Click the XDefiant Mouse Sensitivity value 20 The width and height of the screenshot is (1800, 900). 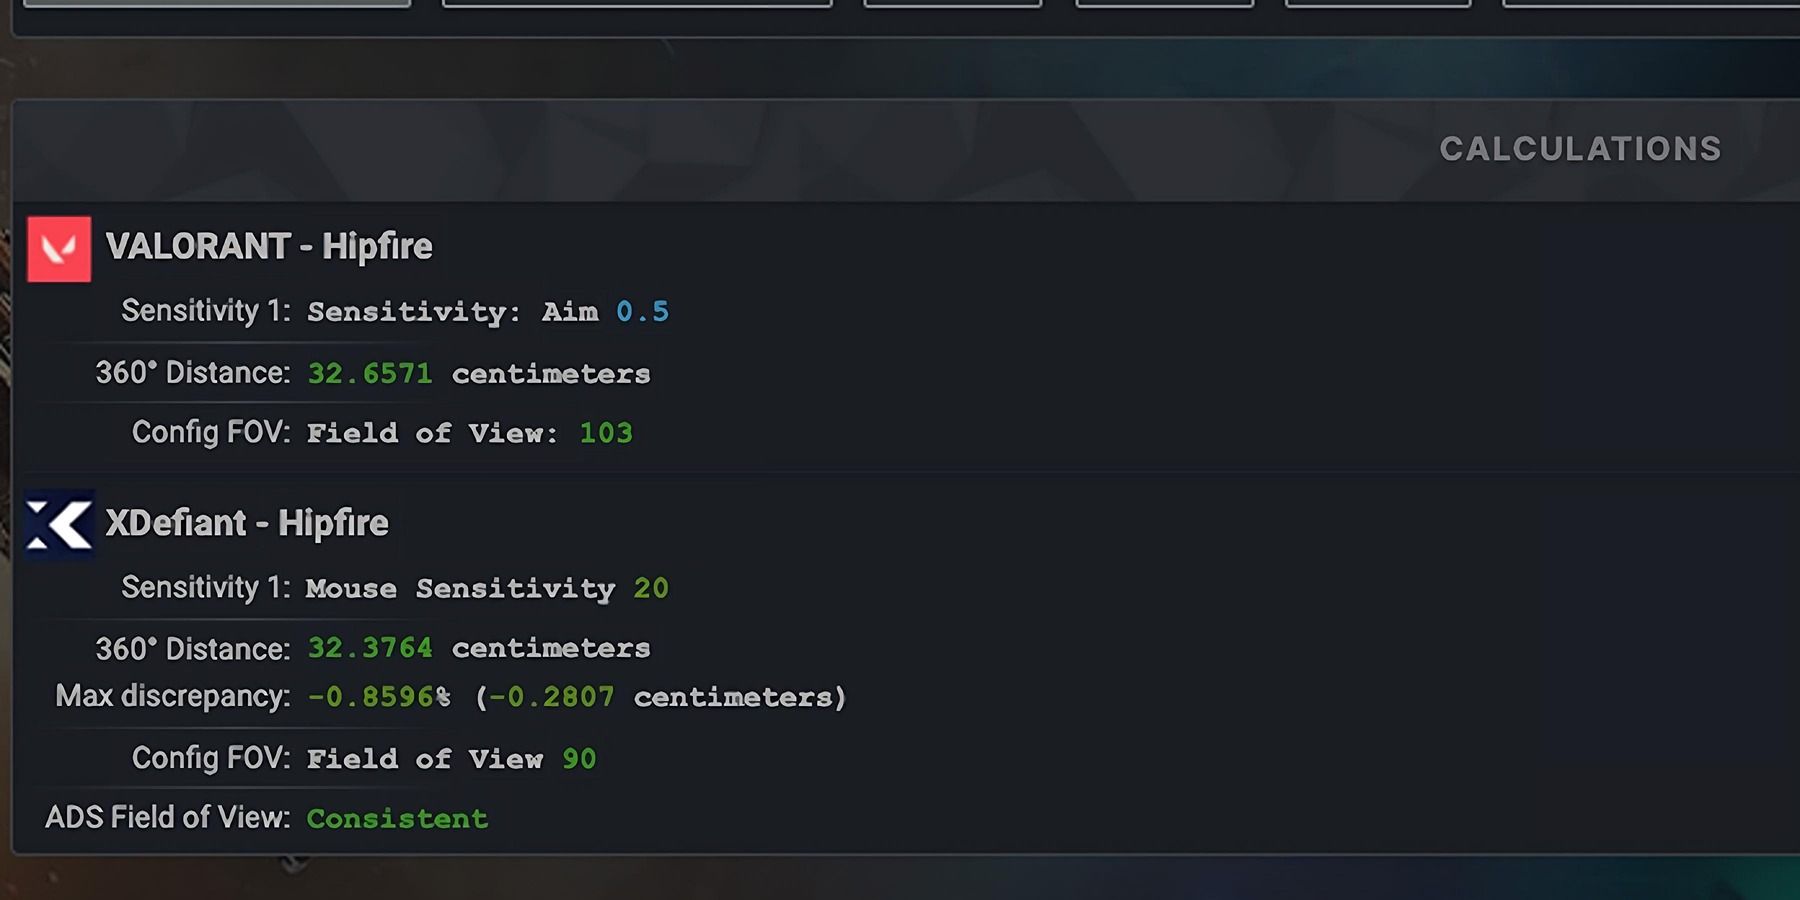651,588
